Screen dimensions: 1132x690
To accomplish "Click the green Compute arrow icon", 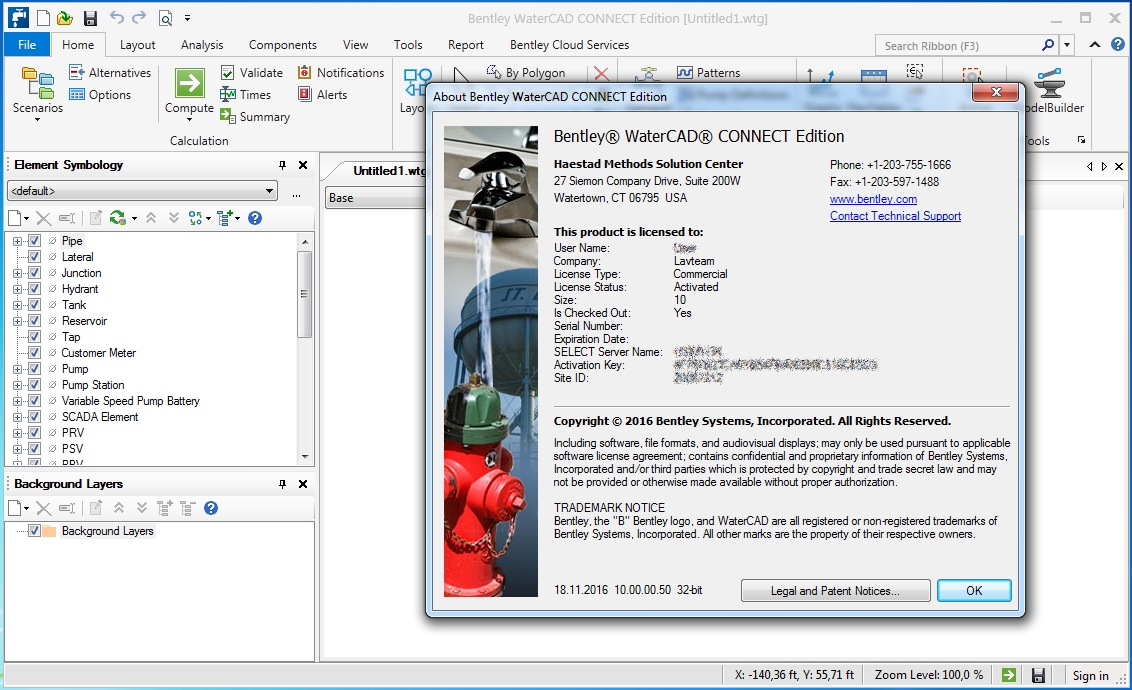I will click(x=189, y=83).
